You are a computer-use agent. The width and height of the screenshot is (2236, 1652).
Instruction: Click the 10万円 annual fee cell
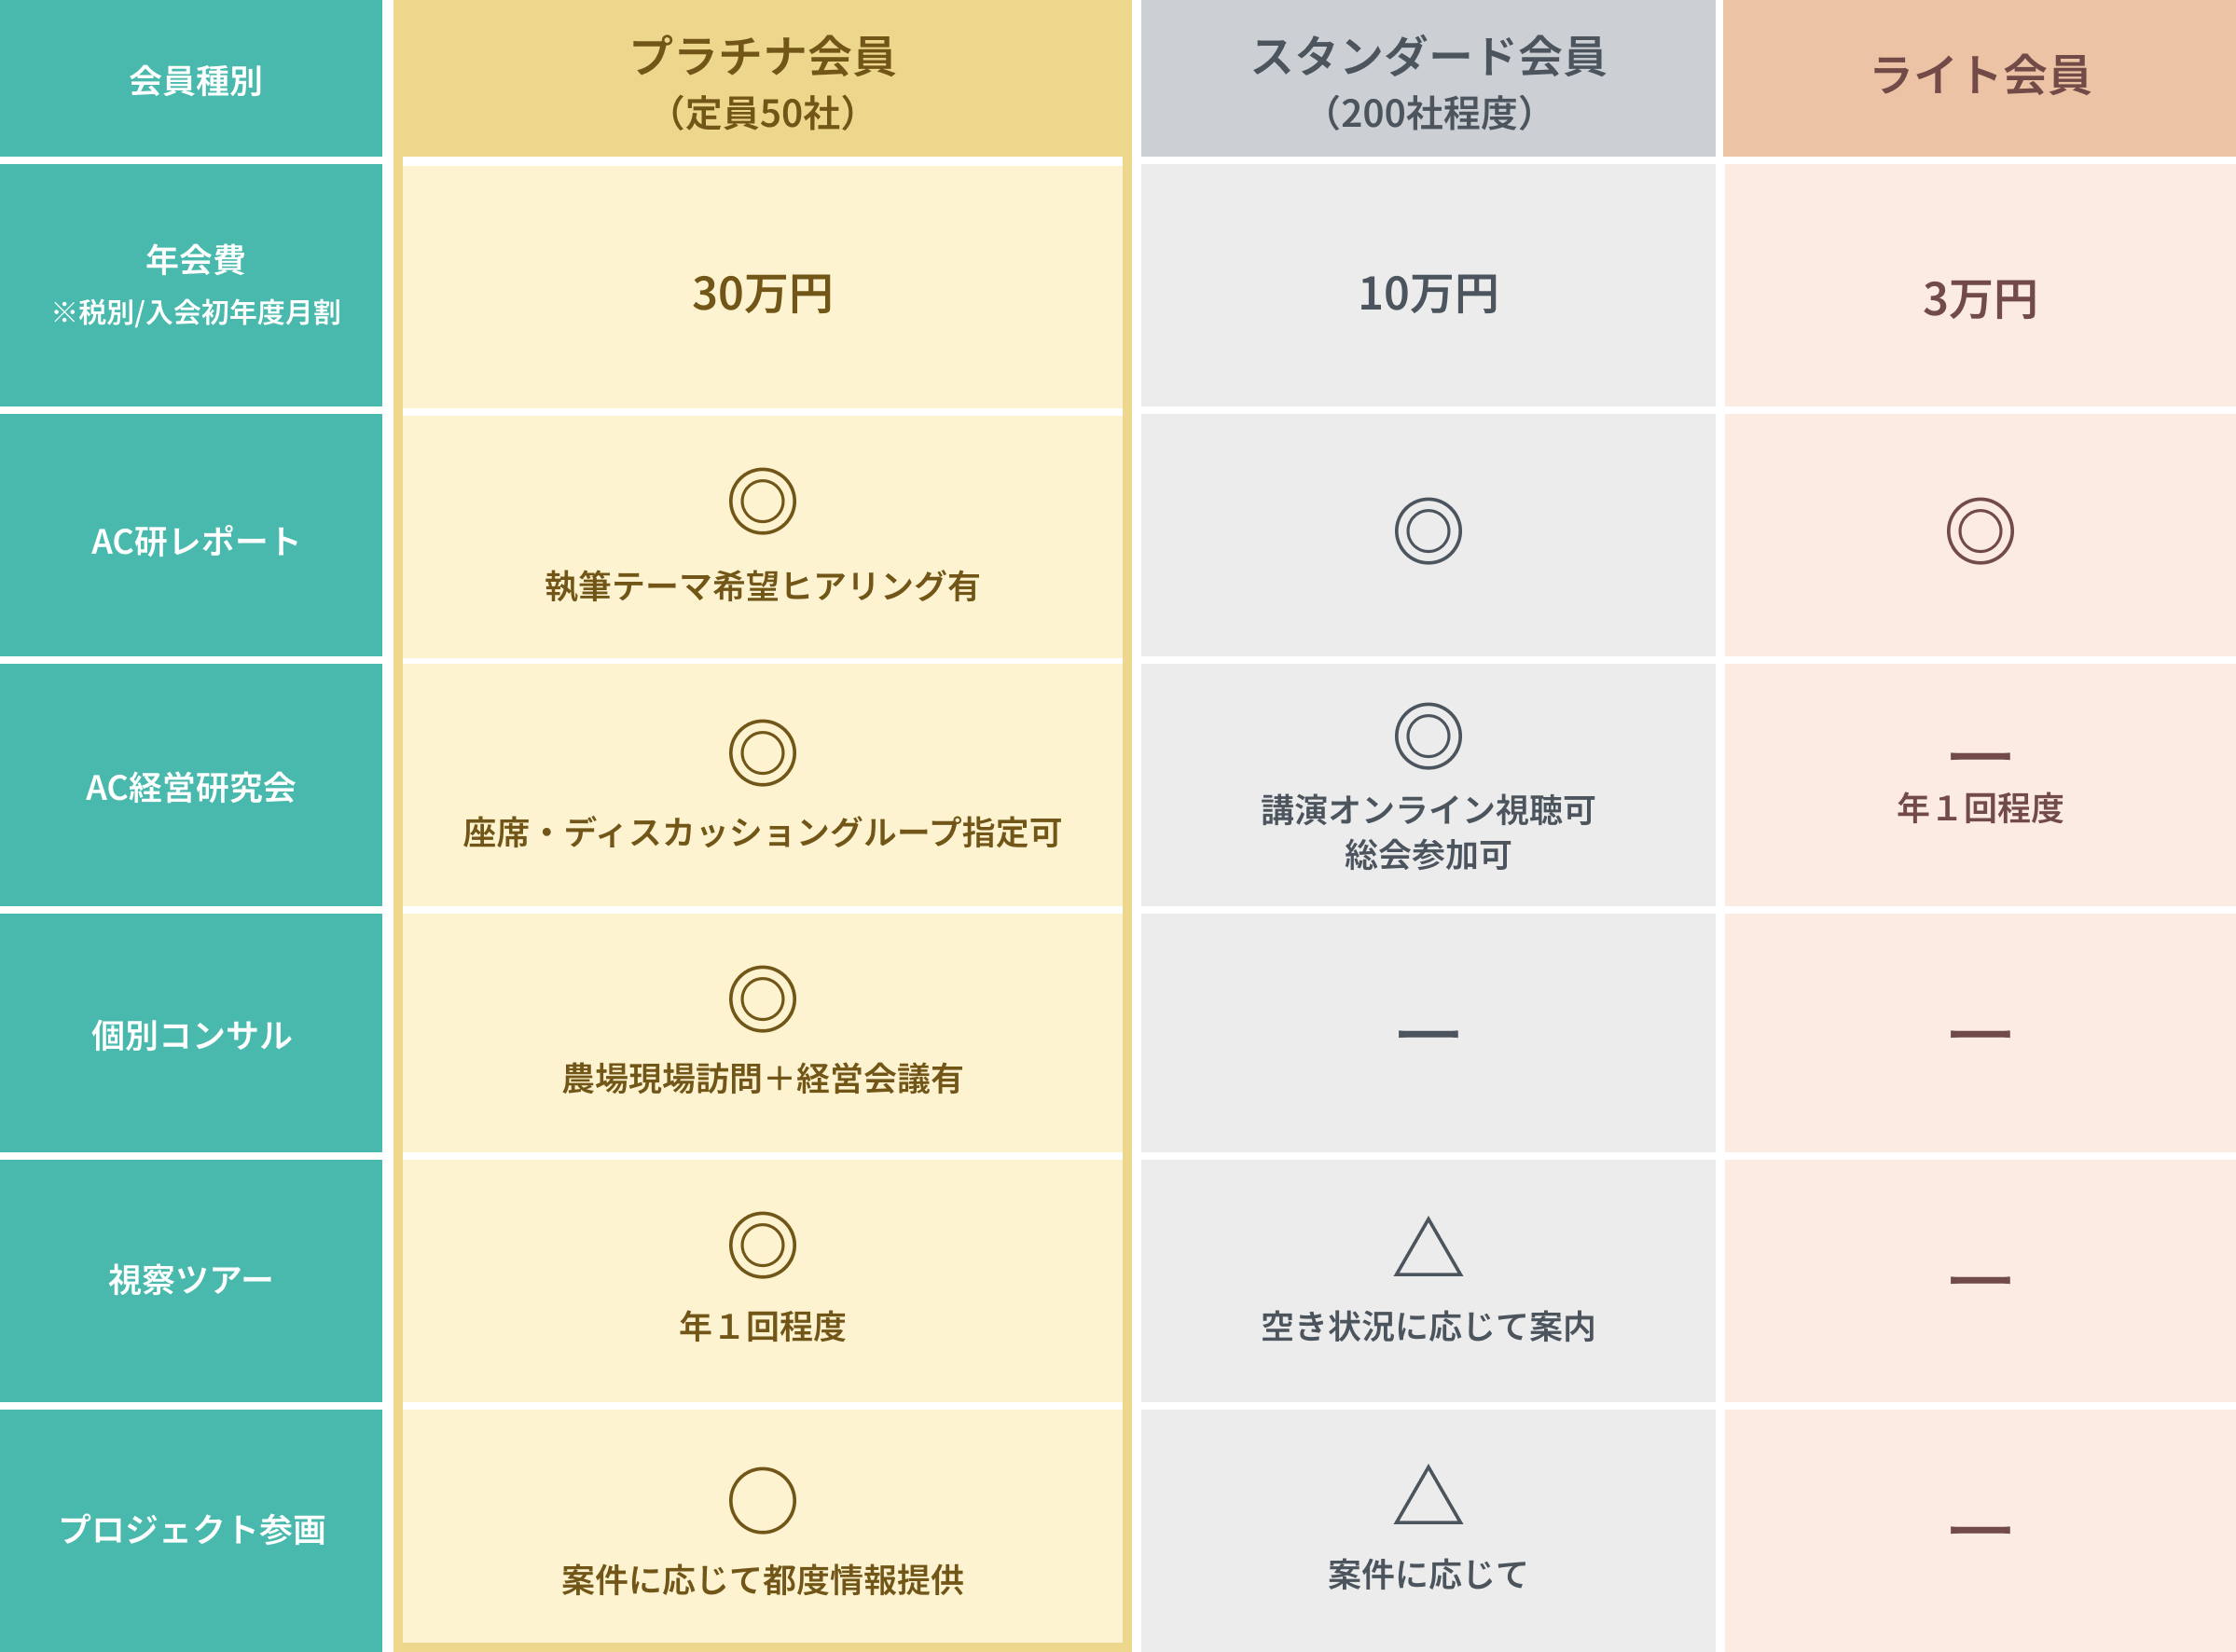click(x=1428, y=286)
